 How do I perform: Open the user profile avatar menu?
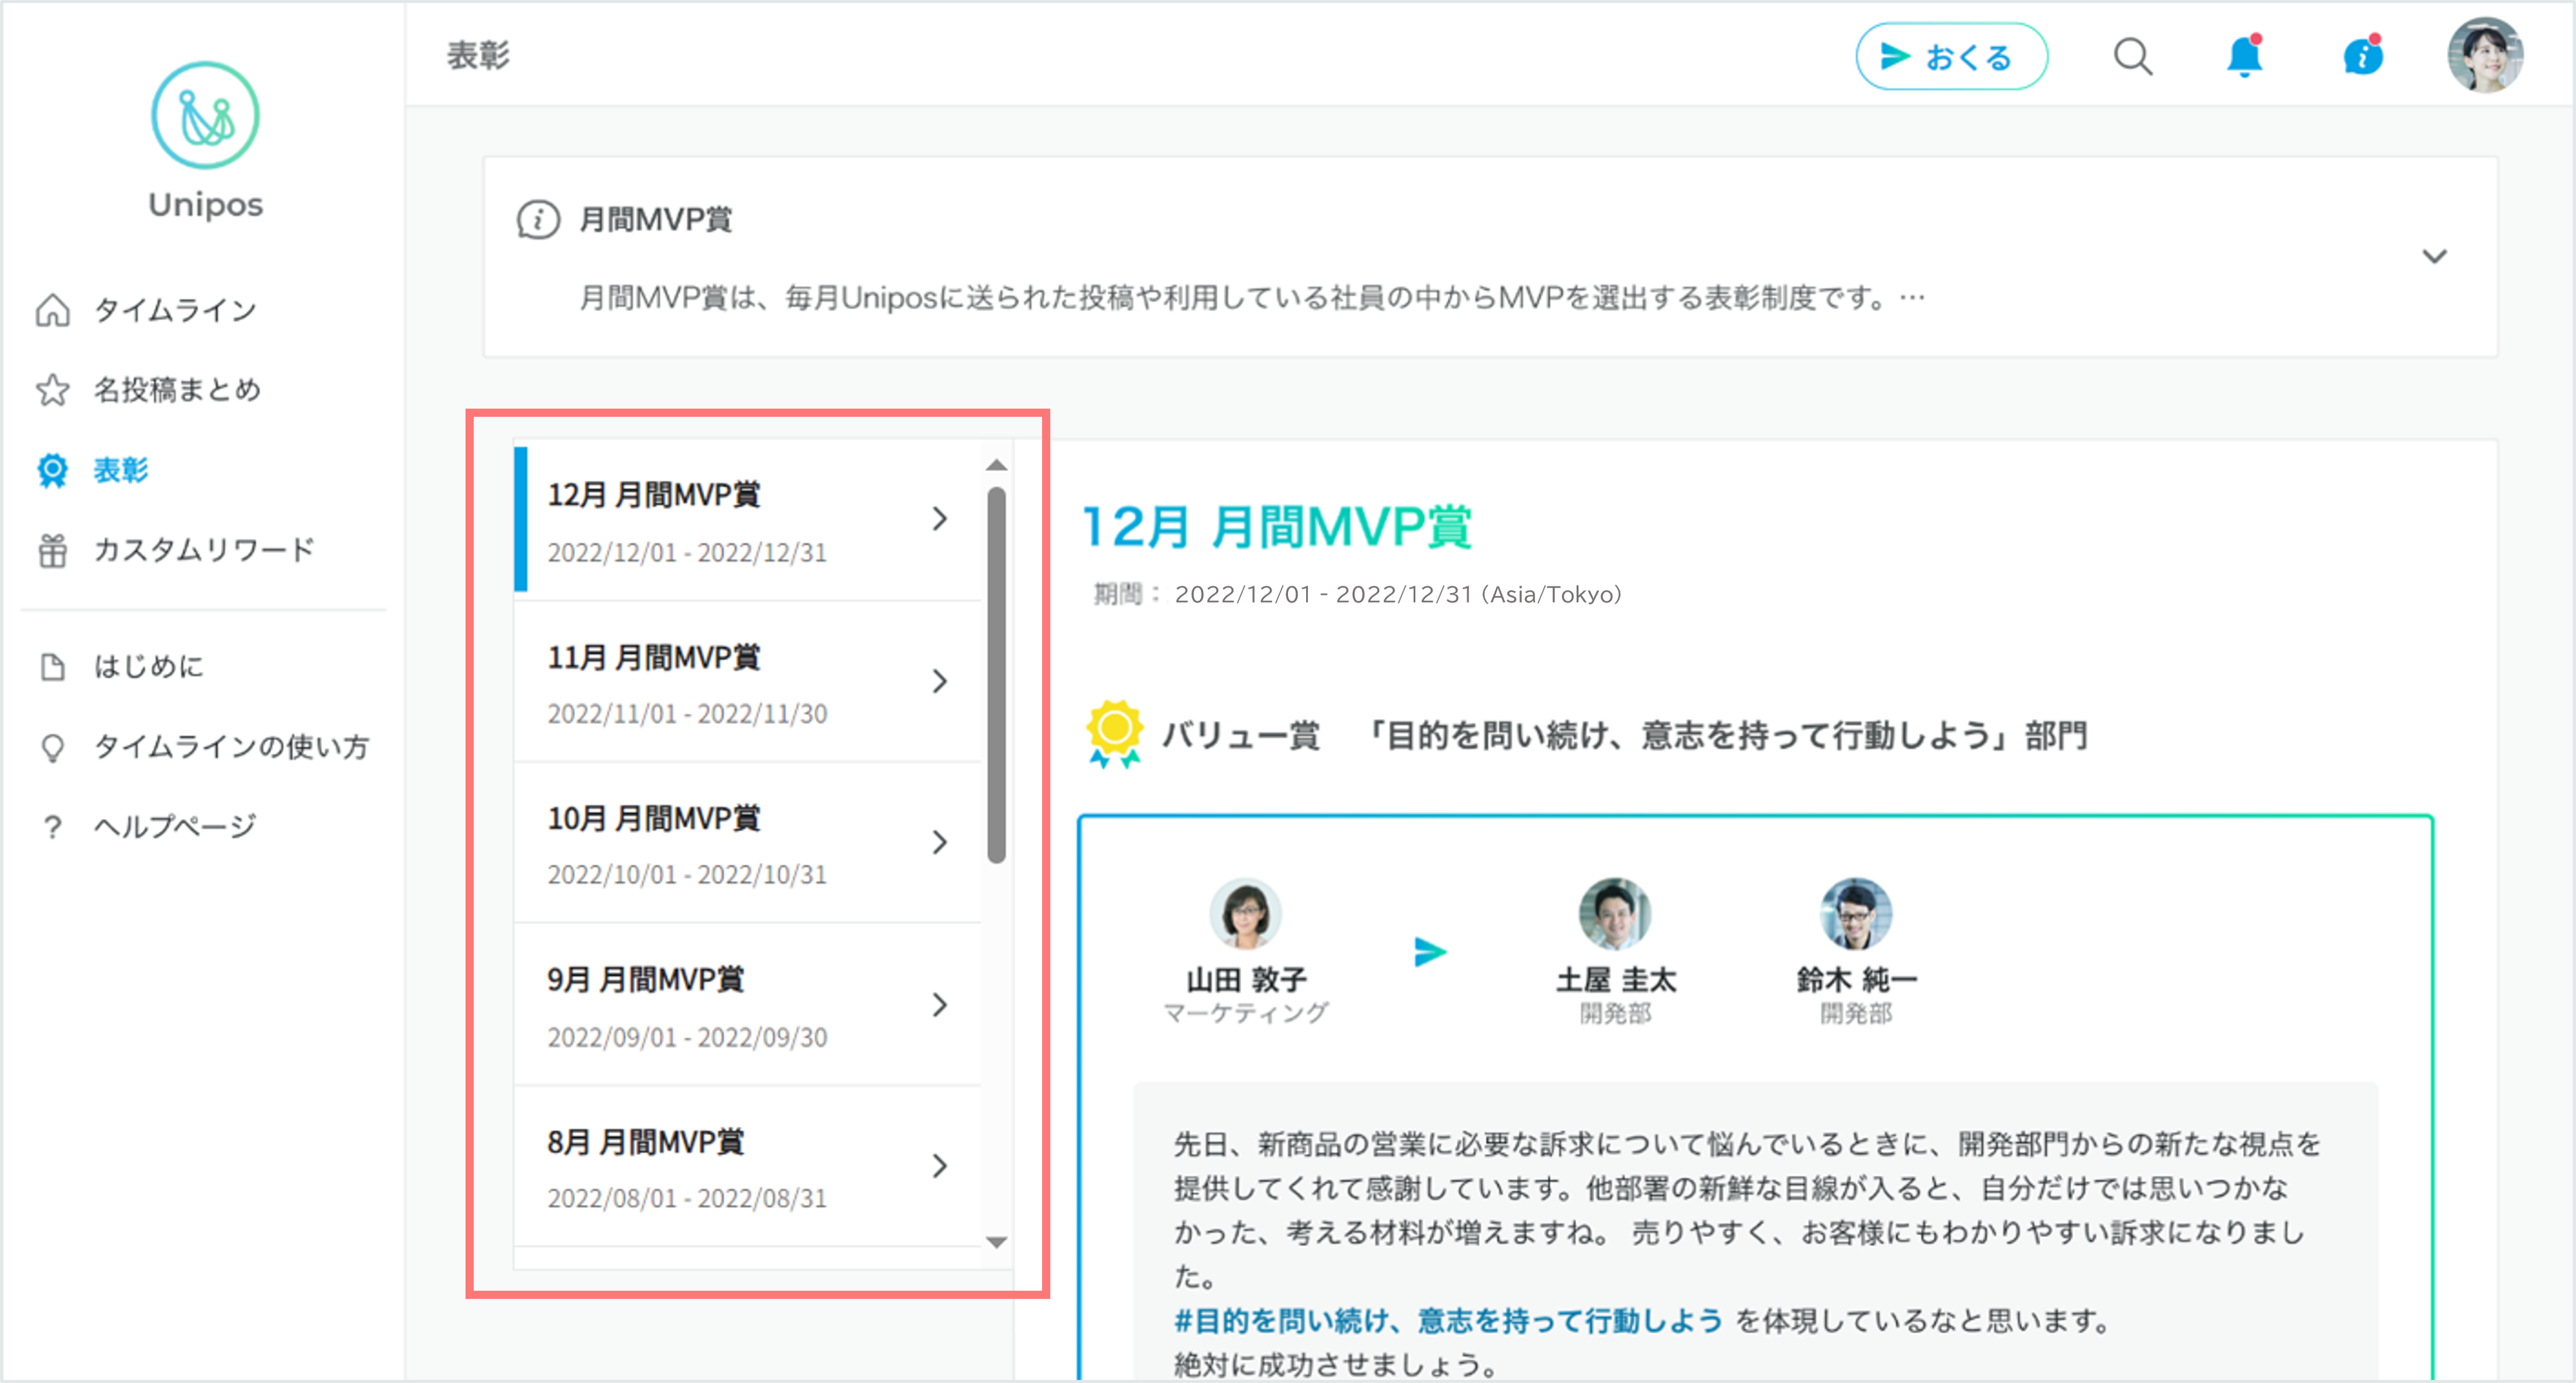pyautogui.click(x=2485, y=56)
